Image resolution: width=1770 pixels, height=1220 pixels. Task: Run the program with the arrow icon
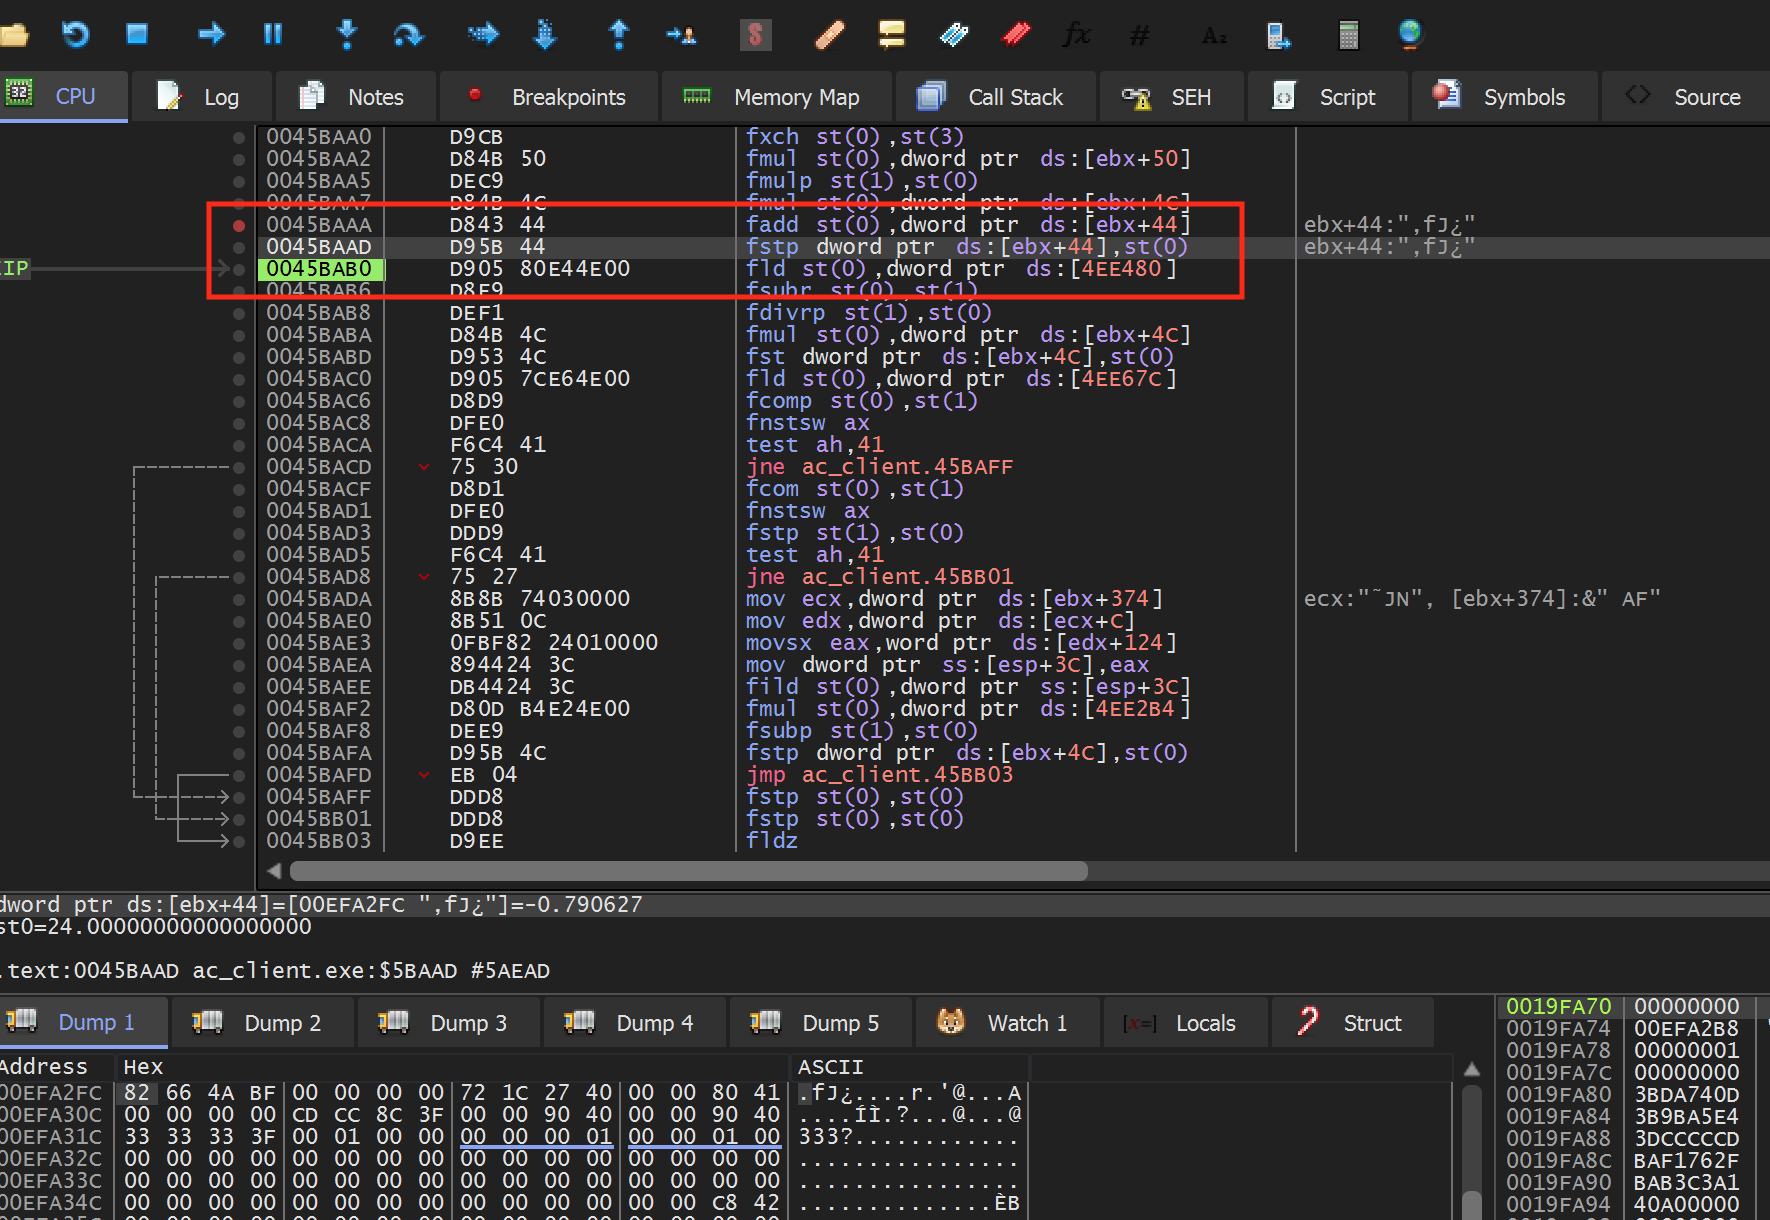[x=211, y=35]
